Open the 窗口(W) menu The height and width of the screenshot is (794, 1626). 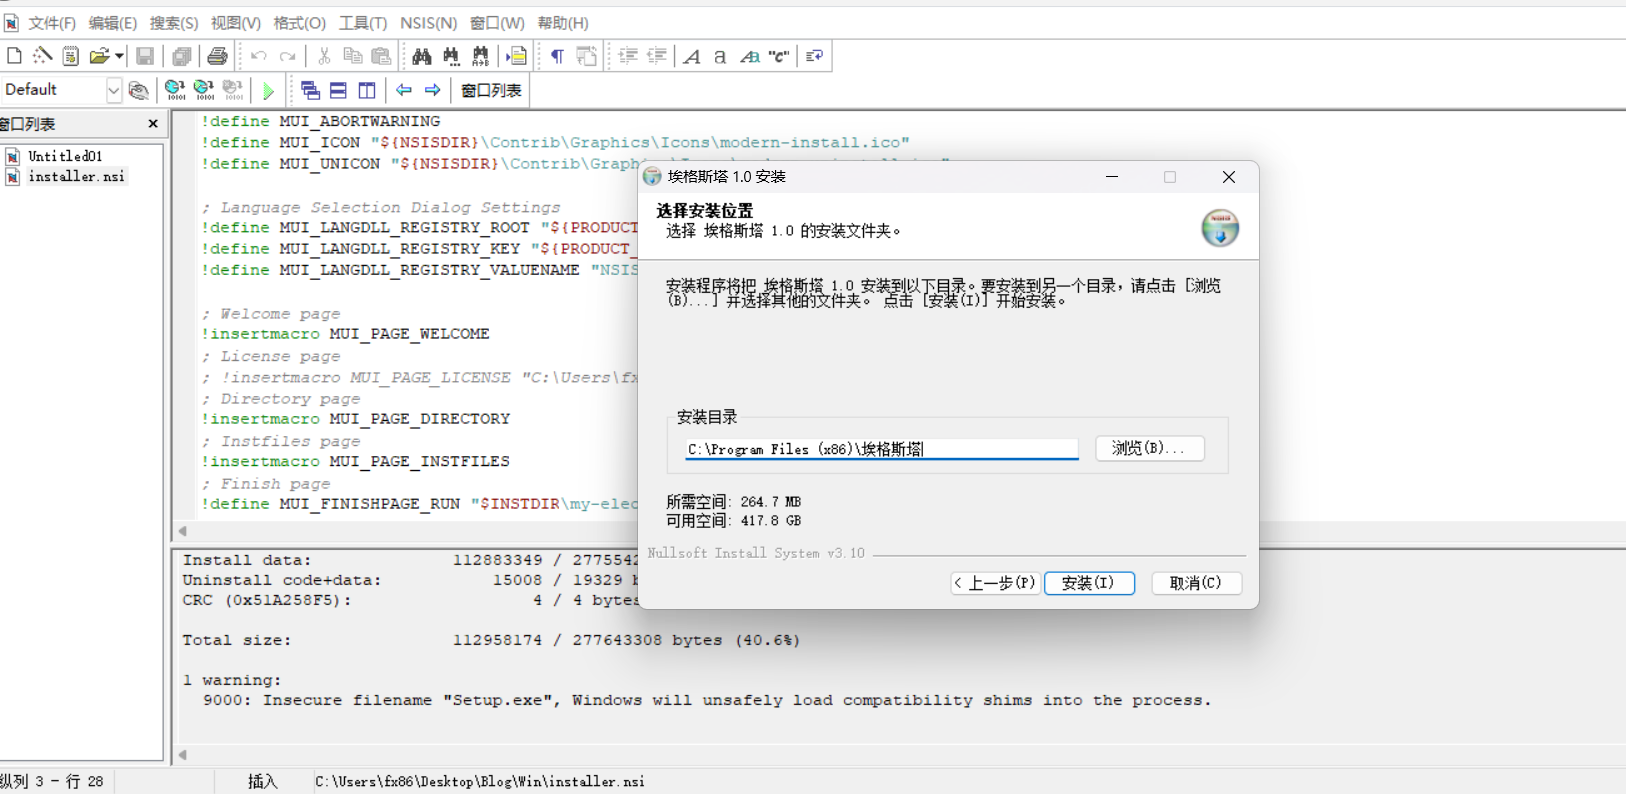[x=497, y=22]
